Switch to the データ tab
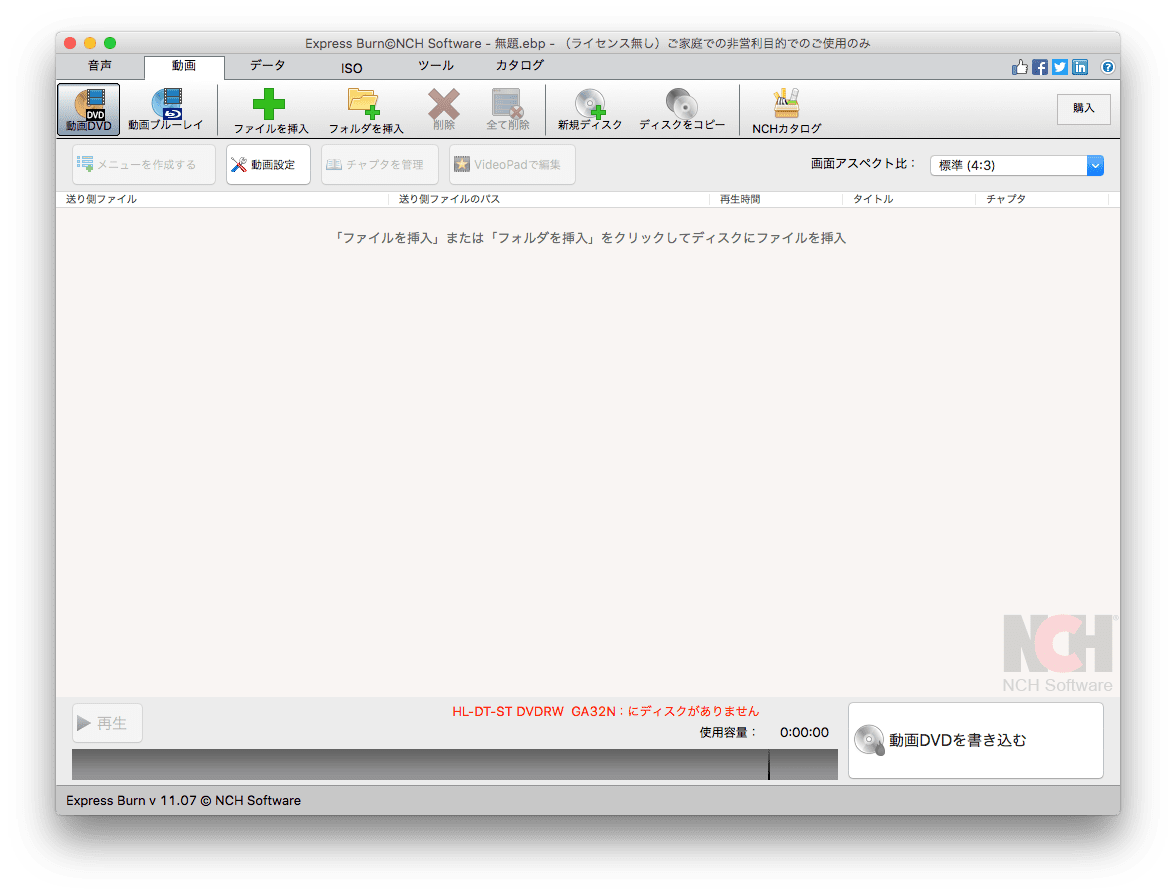This screenshot has height=895, width=1176. tap(268, 66)
